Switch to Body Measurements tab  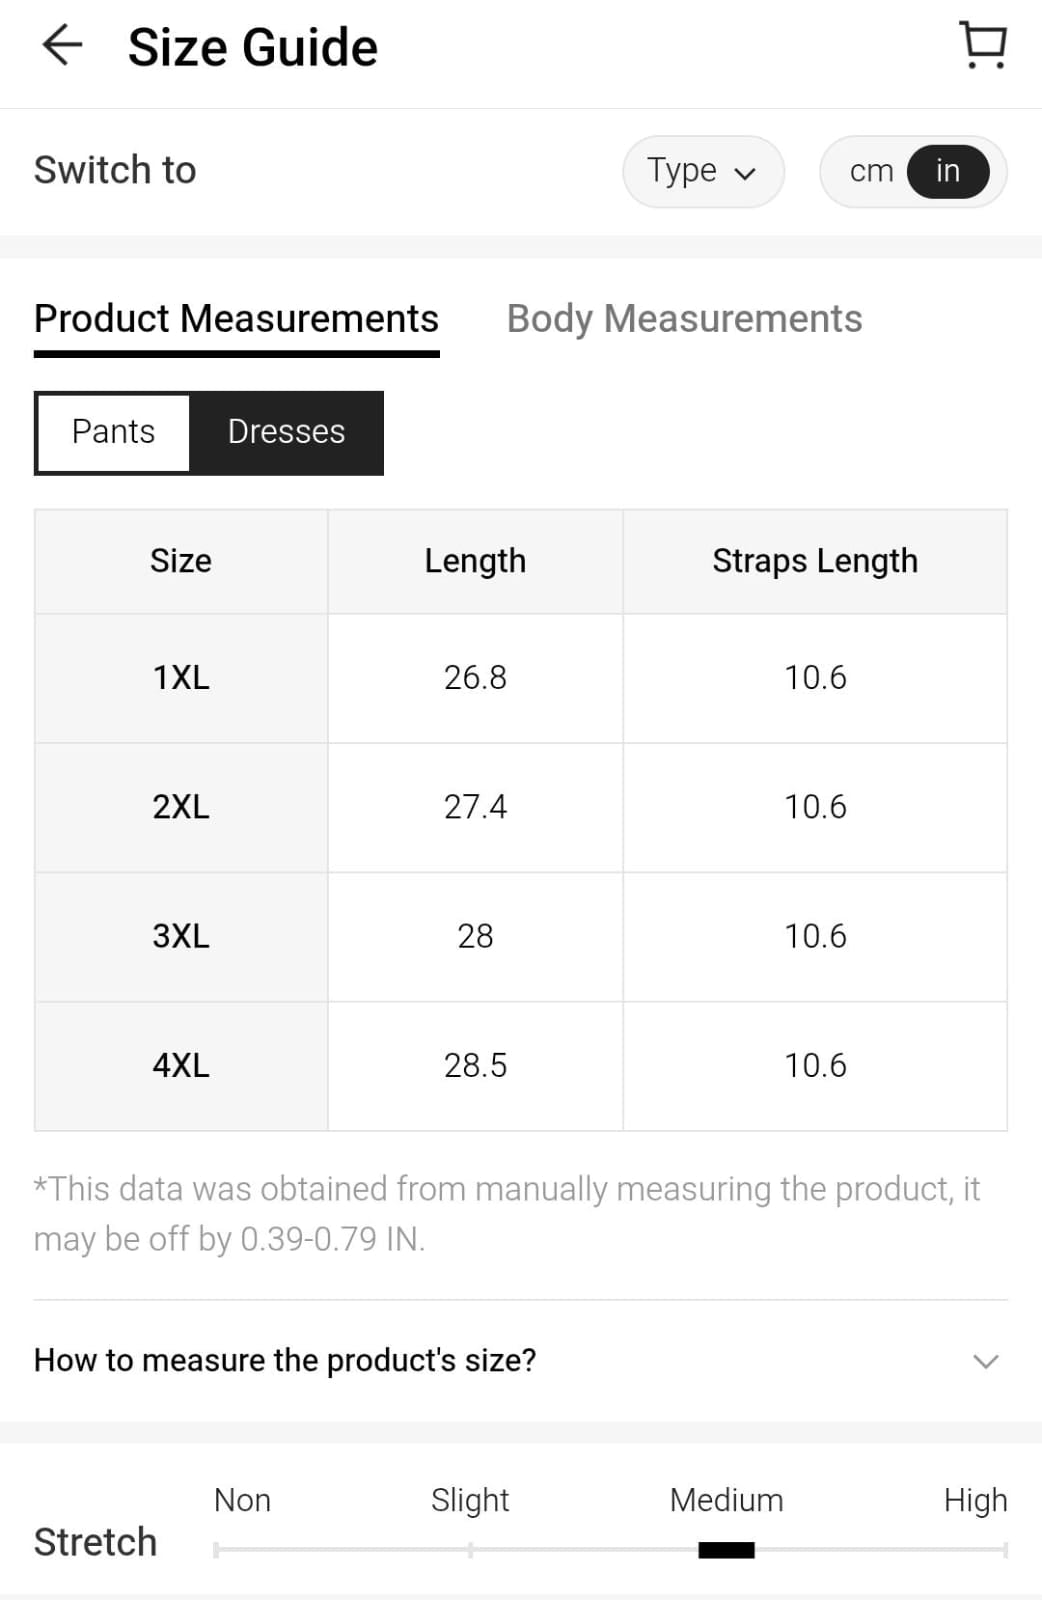pos(684,319)
